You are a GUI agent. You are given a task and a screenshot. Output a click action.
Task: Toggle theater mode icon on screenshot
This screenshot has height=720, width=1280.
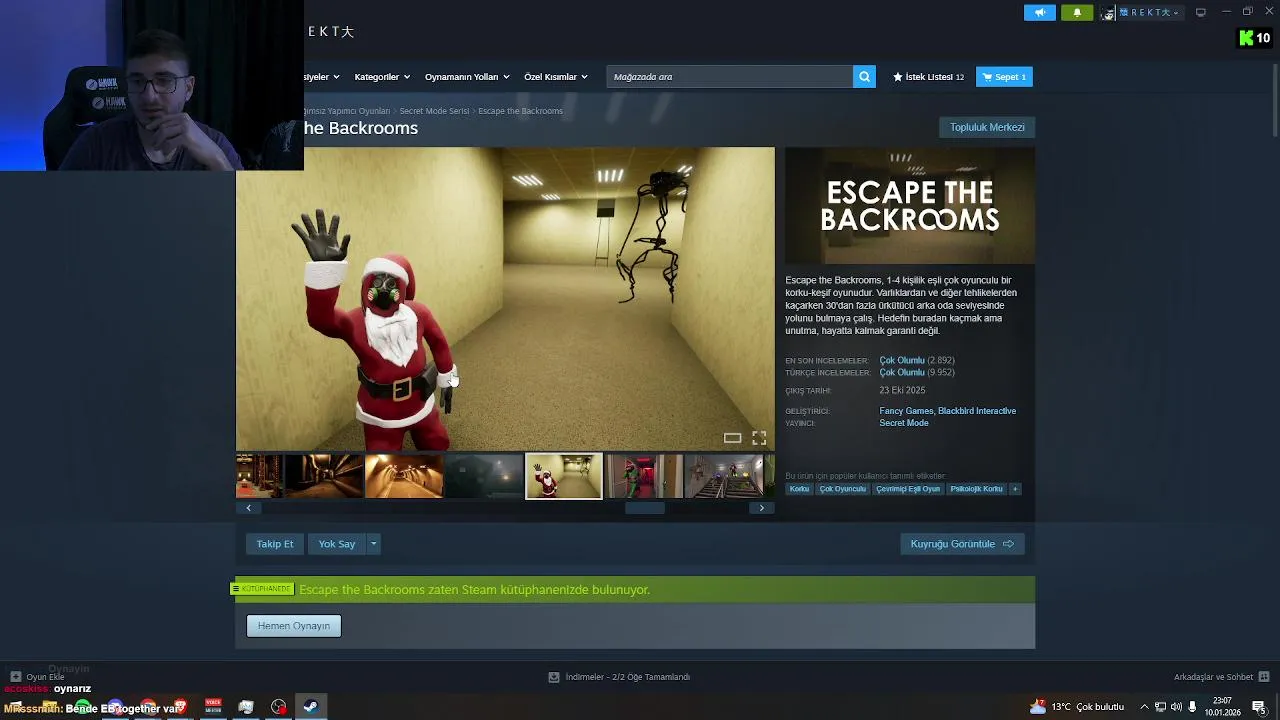pos(733,438)
